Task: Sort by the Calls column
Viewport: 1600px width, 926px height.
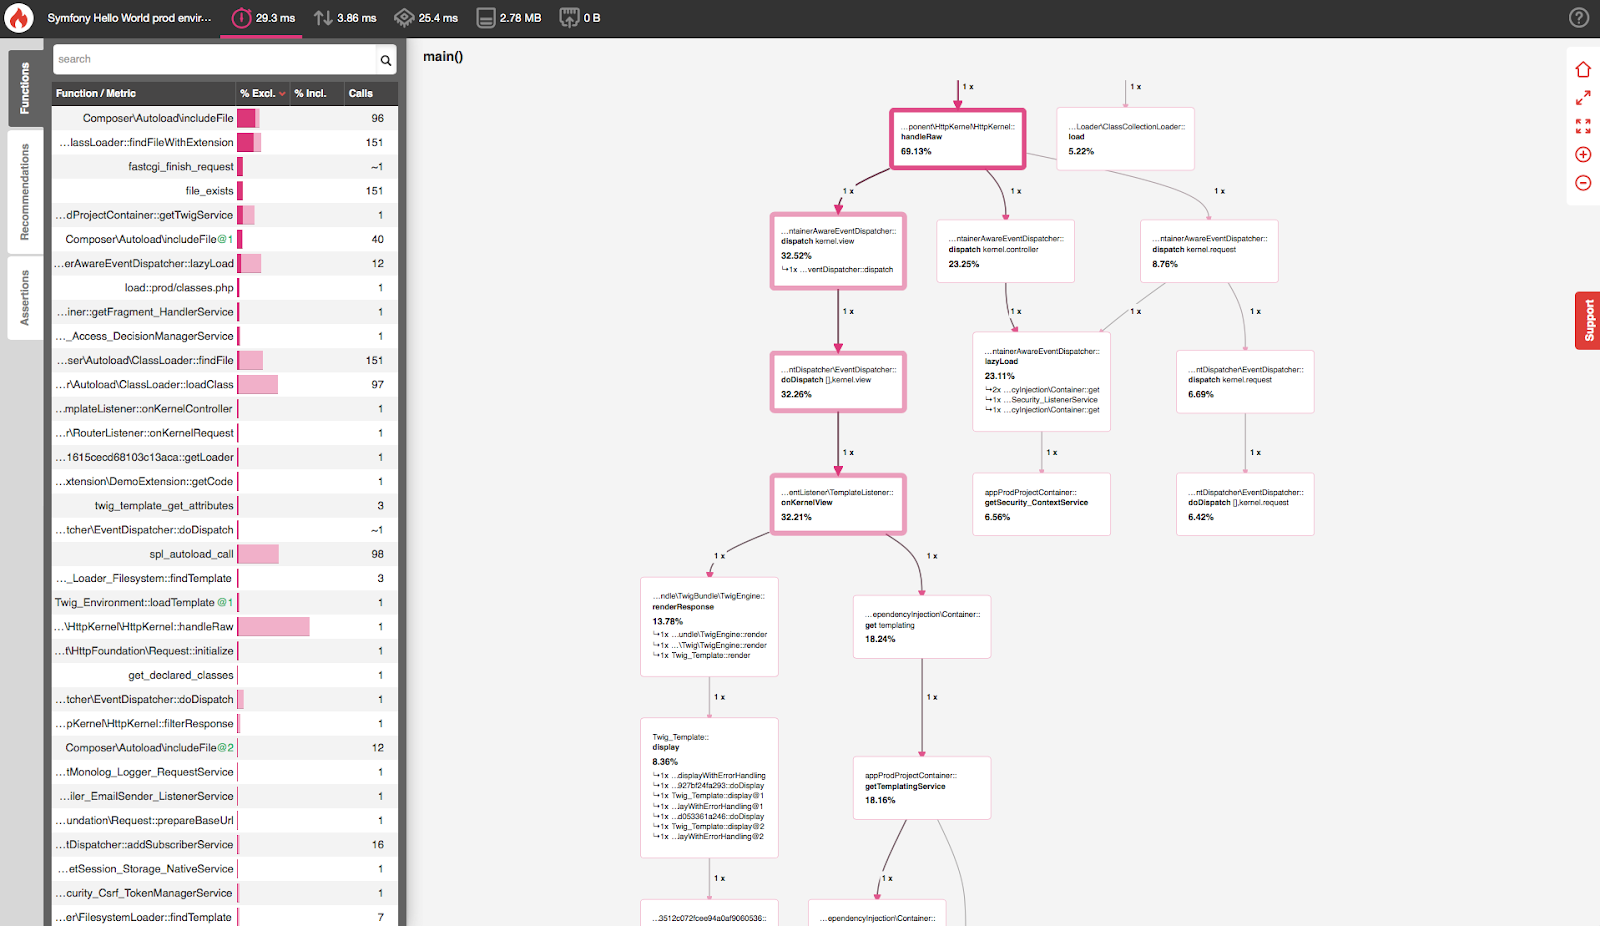Action: (x=361, y=93)
